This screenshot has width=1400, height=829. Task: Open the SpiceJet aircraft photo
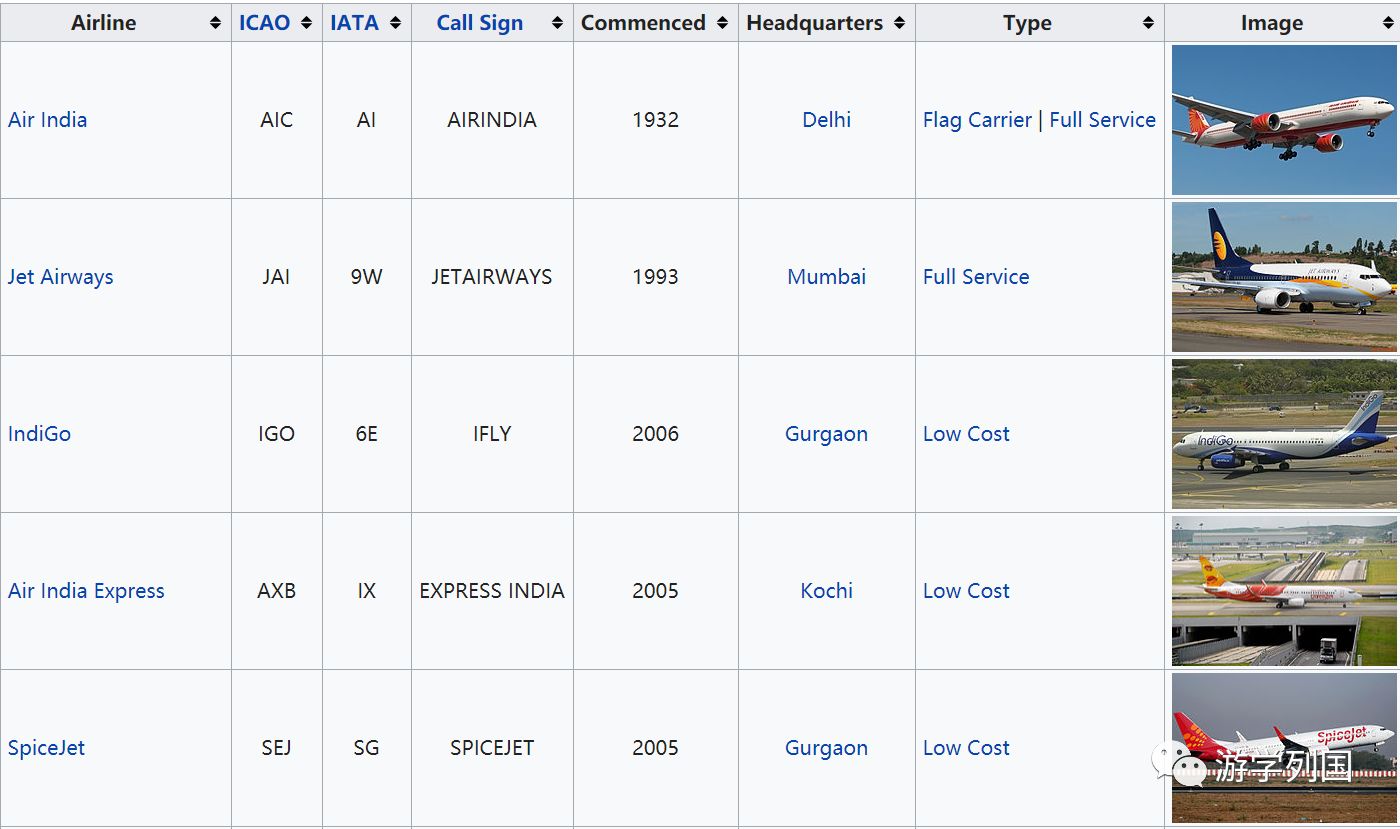click(x=1283, y=748)
